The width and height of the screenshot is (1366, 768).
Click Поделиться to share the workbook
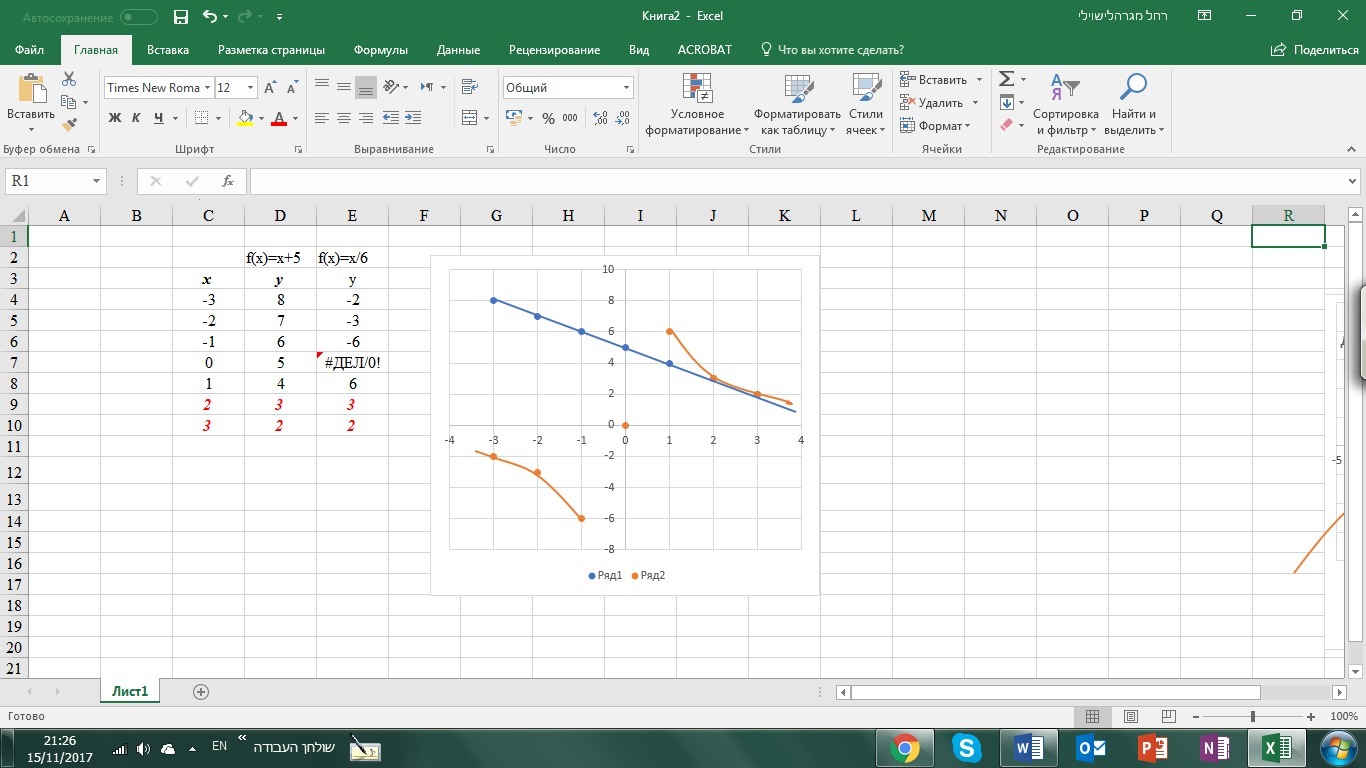tap(1314, 50)
